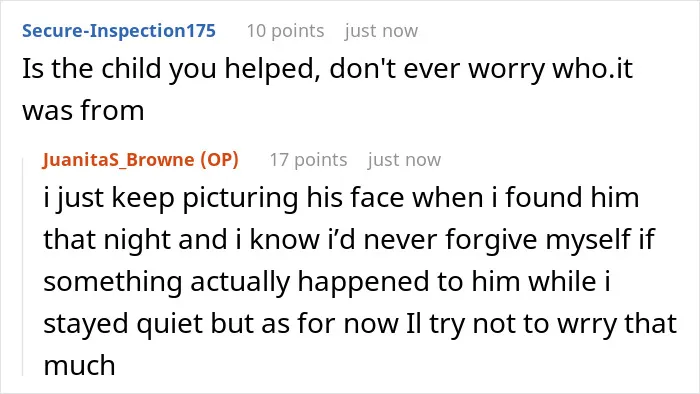
Task: Collapse the reply using the vertical thread line
Action: [x=23, y=267]
